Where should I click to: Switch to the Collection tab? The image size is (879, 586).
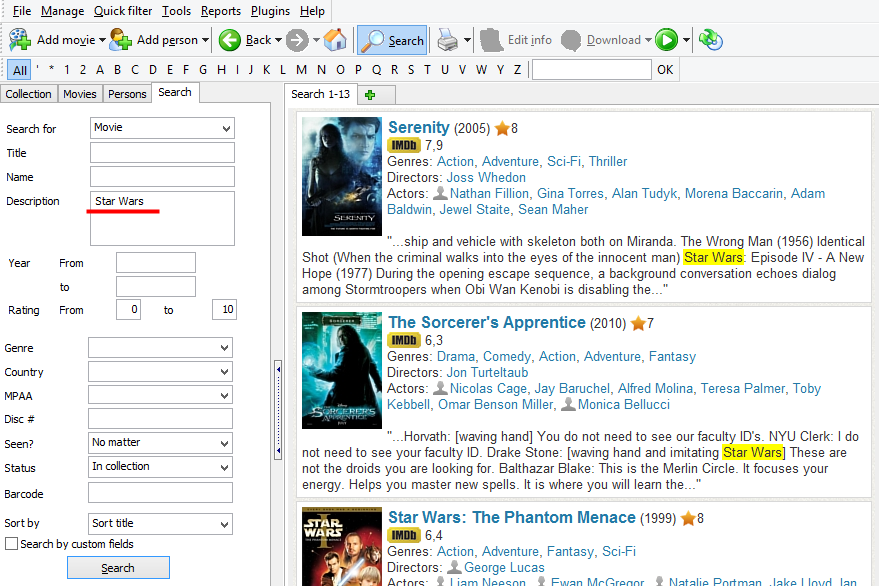(29, 94)
